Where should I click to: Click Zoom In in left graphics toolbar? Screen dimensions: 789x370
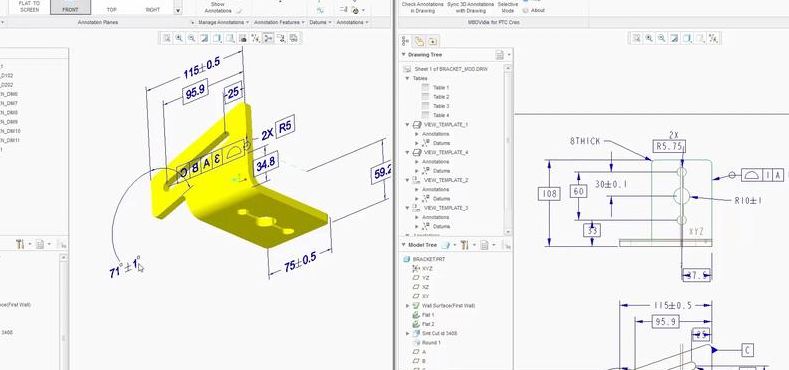179,38
